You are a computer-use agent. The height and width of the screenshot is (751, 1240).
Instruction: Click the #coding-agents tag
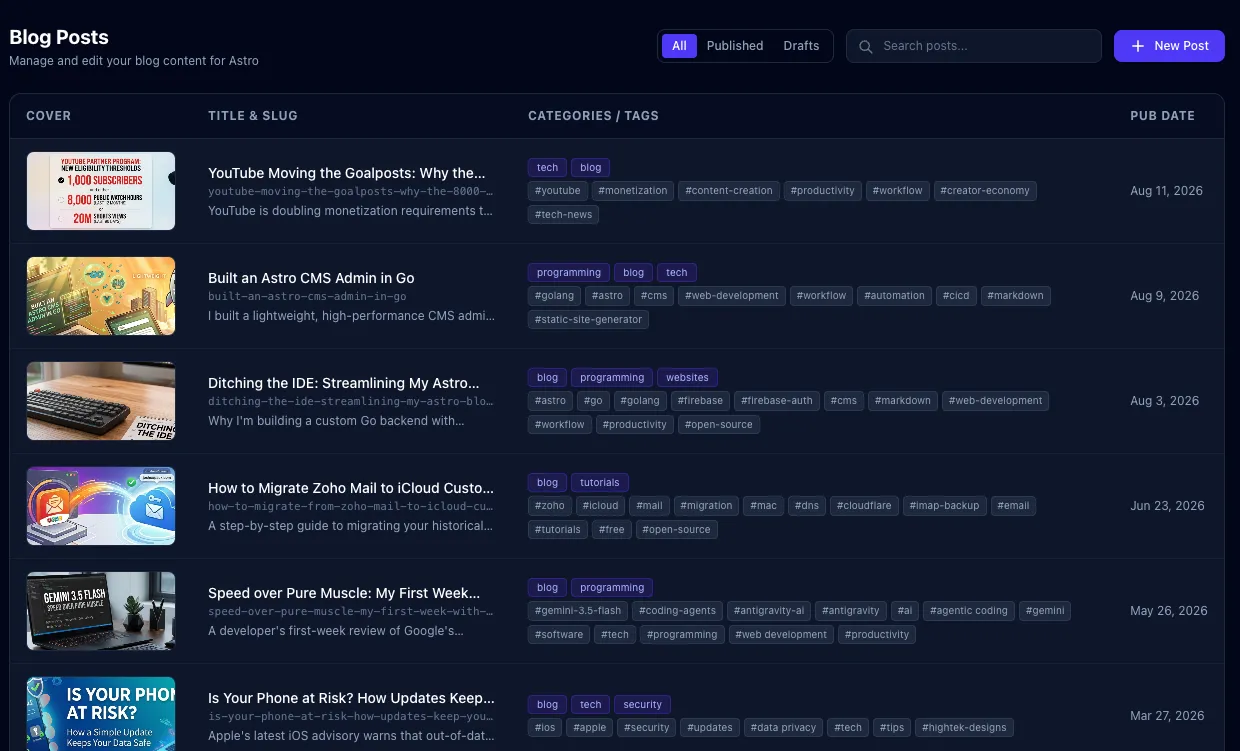(677, 611)
